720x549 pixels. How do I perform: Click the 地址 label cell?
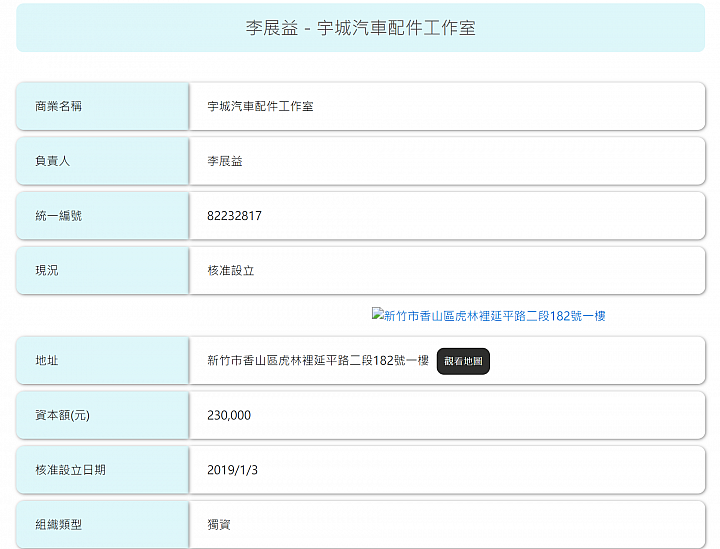click(102, 360)
